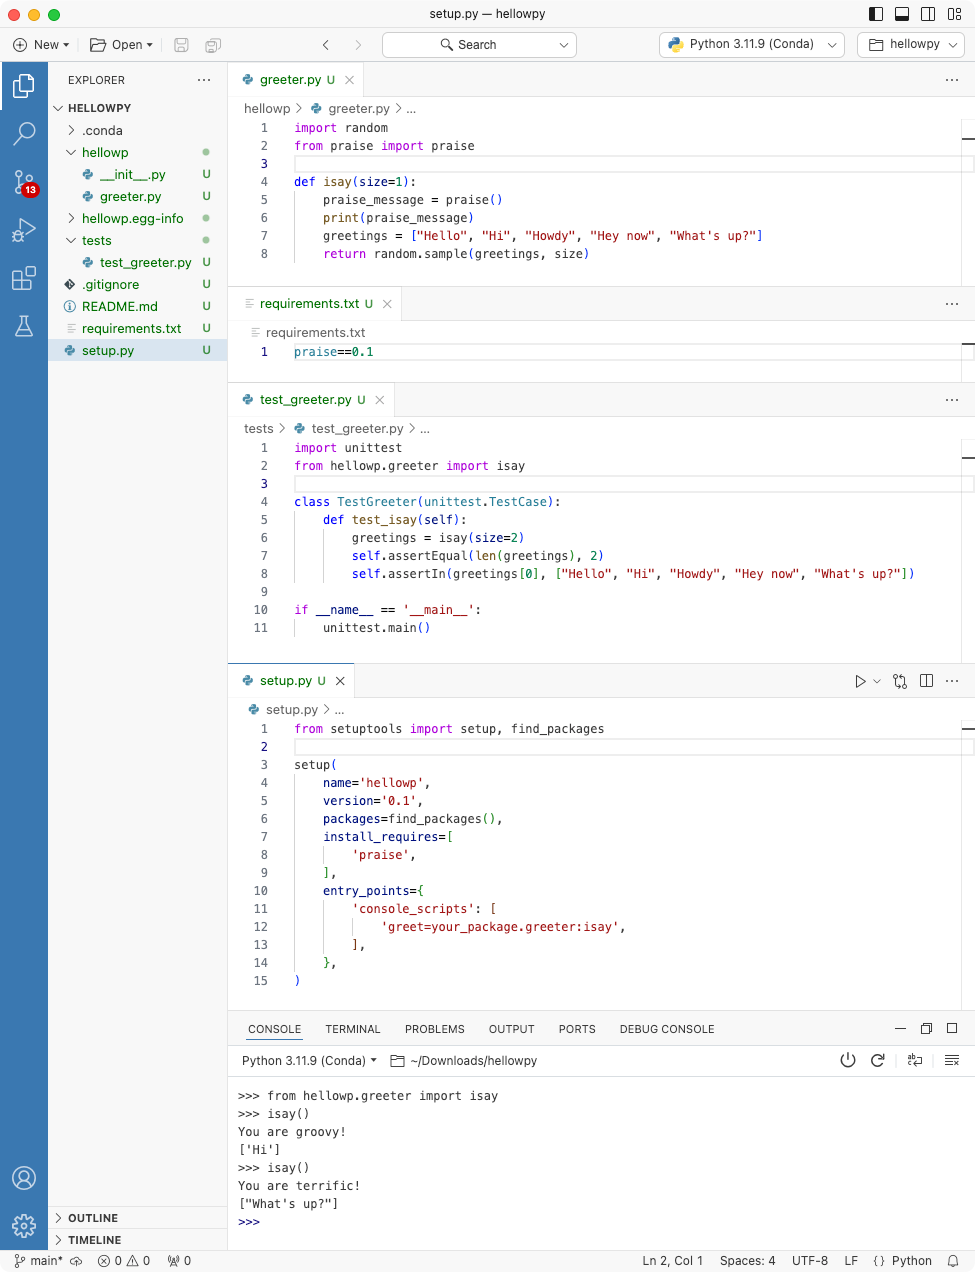Click the top Search input field
975x1272 pixels.
478,45
